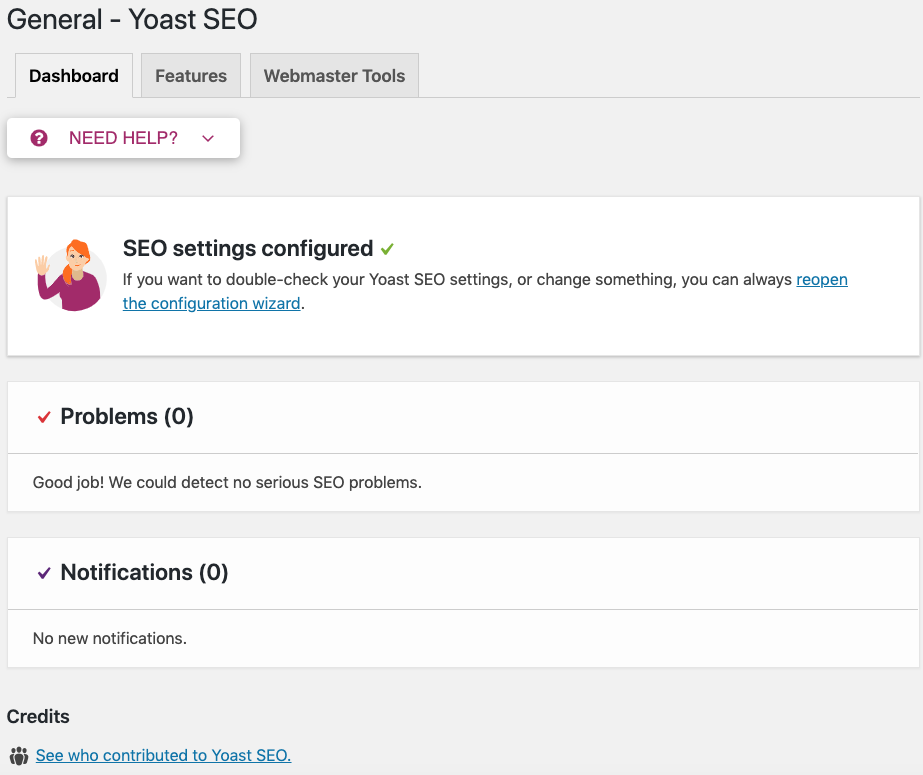923x775 pixels.
Task: Click the No new notifications message
Action: click(110, 638)
